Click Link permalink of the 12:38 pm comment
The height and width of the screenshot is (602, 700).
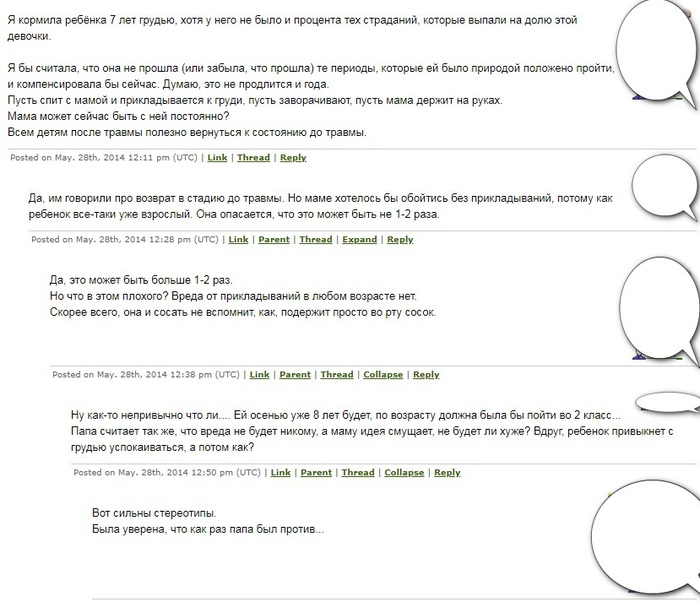[259, 375]
